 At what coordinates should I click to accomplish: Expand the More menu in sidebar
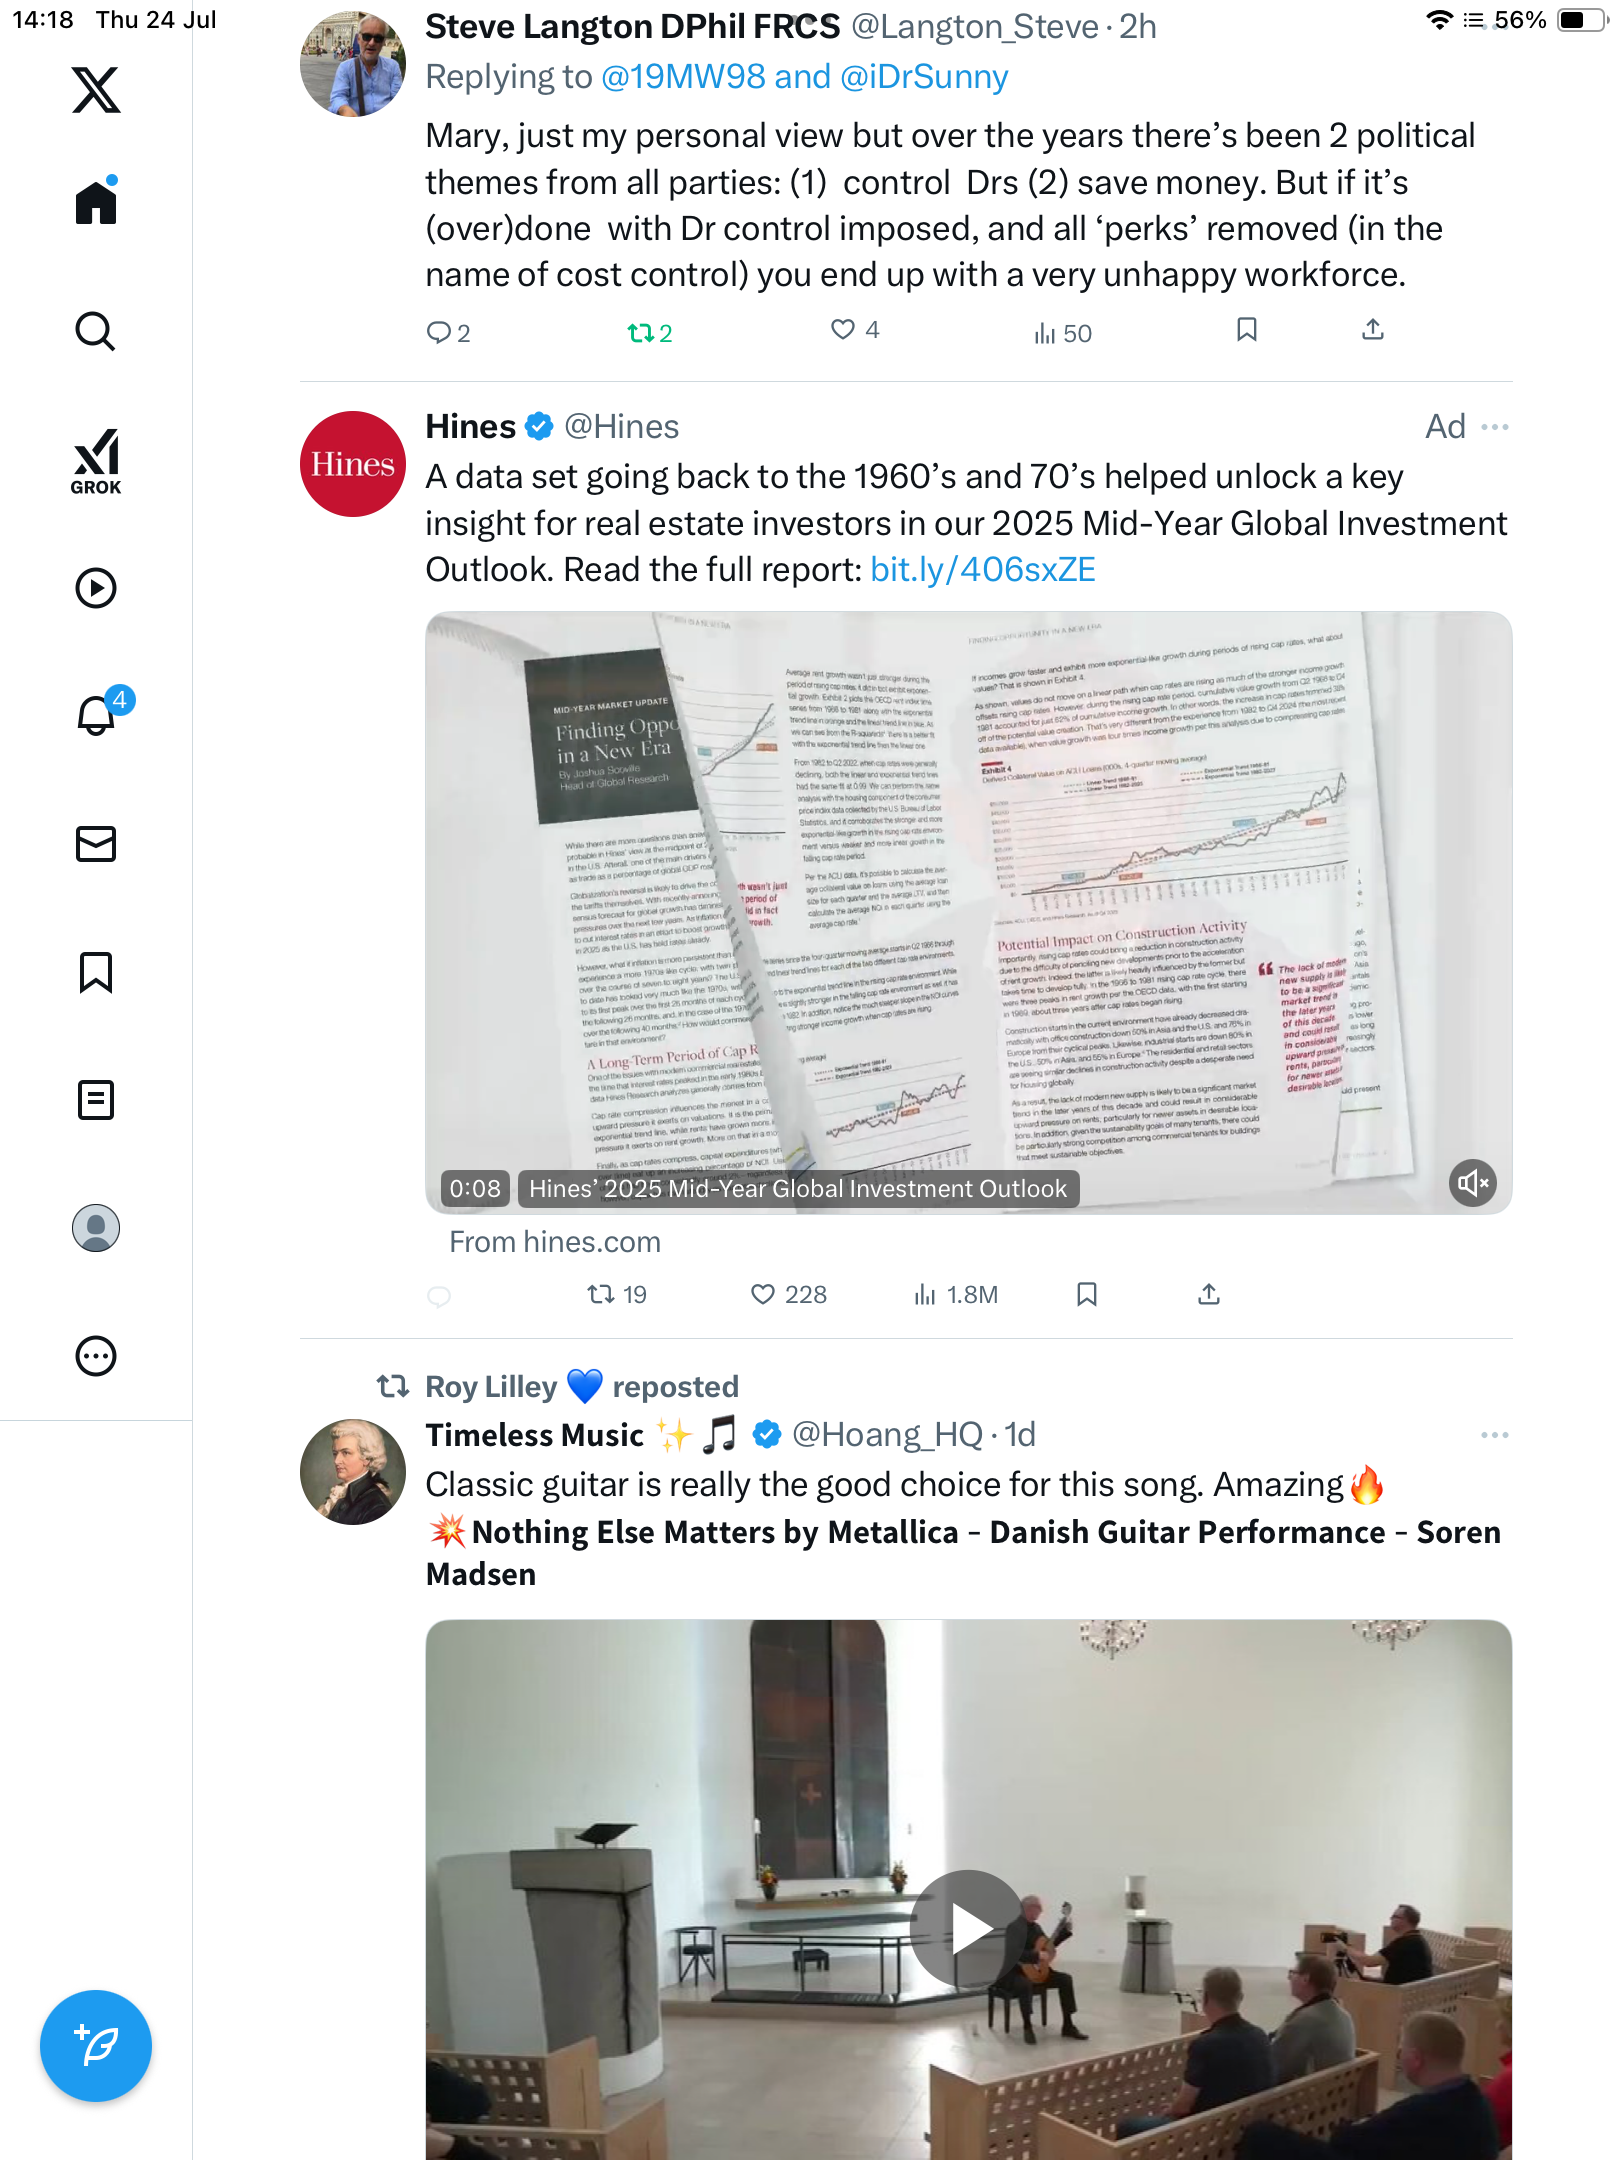(96, 1356)
